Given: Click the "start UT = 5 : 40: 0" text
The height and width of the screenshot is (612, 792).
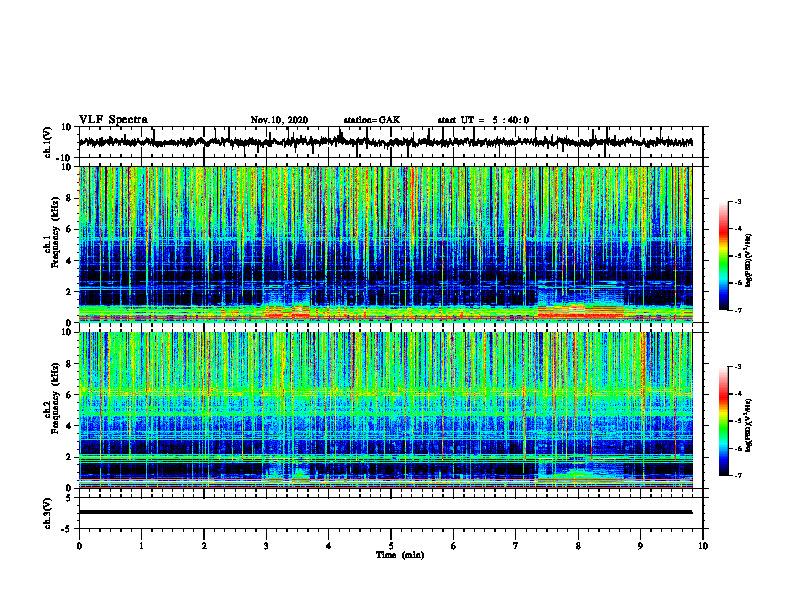Looking at the screenshot, I should (483, 120).
